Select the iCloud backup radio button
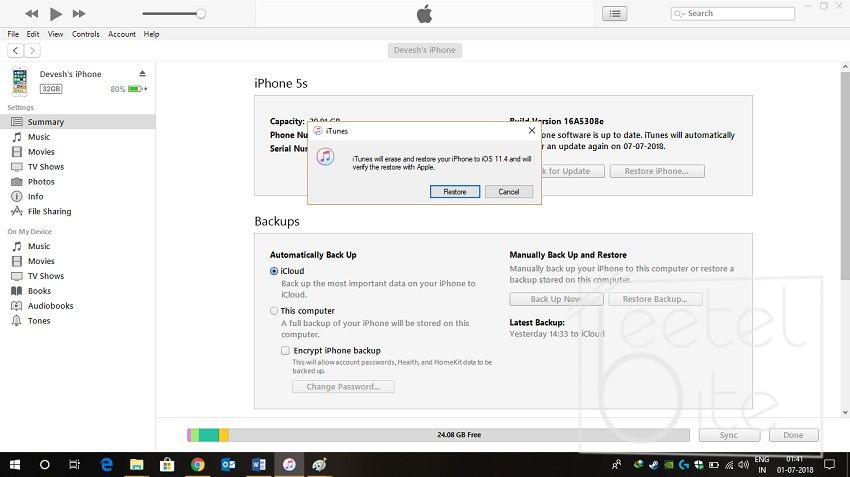The image size is (850, 477). (x=274, y=271)
